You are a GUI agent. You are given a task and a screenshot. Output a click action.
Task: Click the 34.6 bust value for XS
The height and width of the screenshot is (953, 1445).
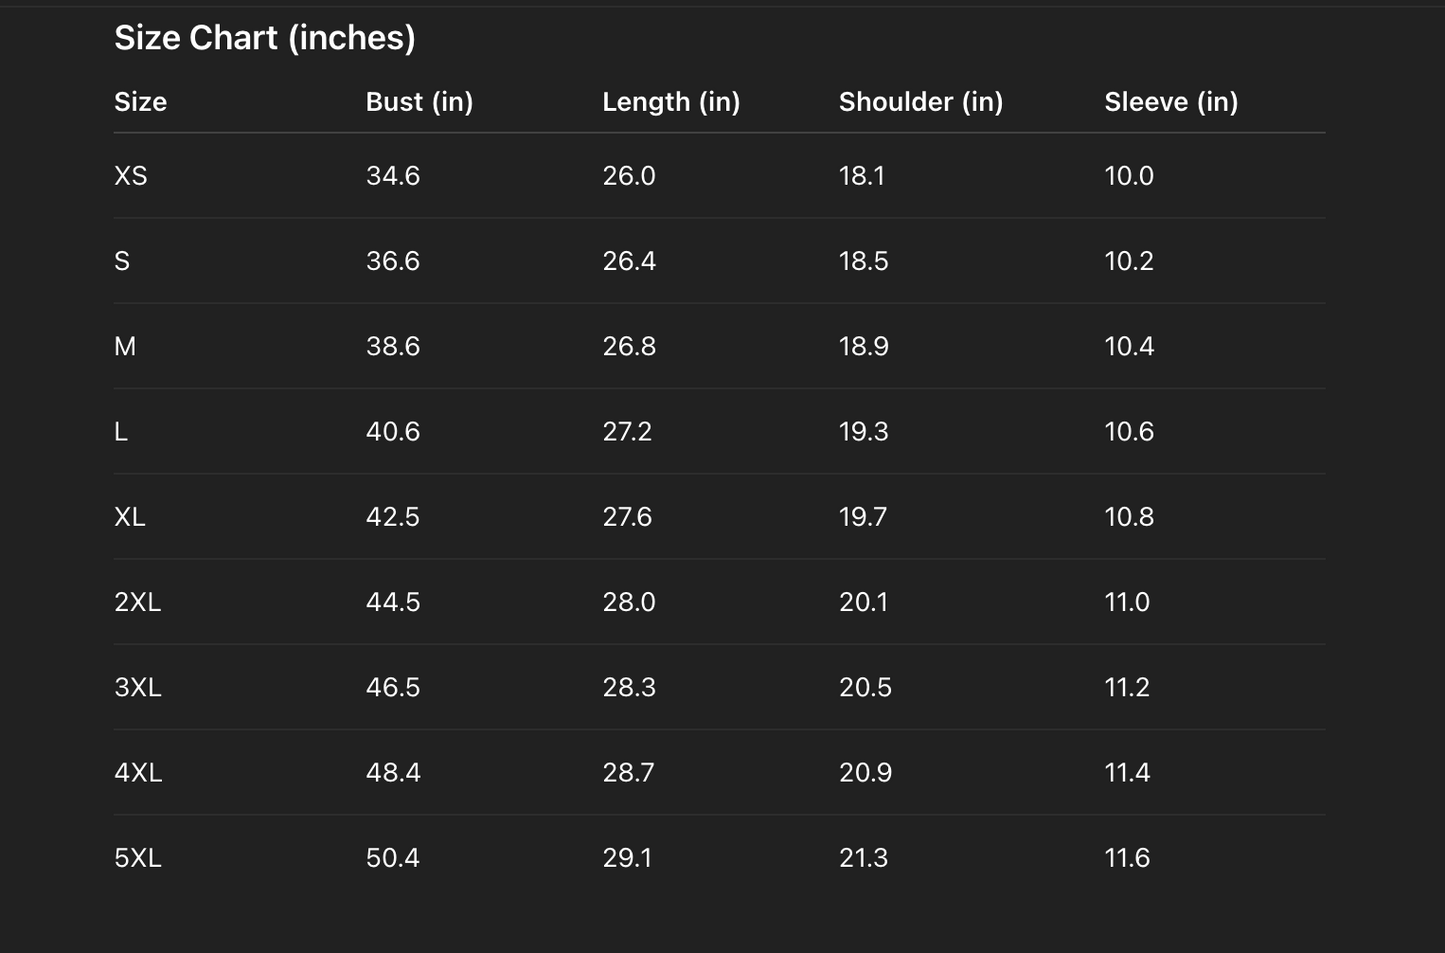click(392, 176)
